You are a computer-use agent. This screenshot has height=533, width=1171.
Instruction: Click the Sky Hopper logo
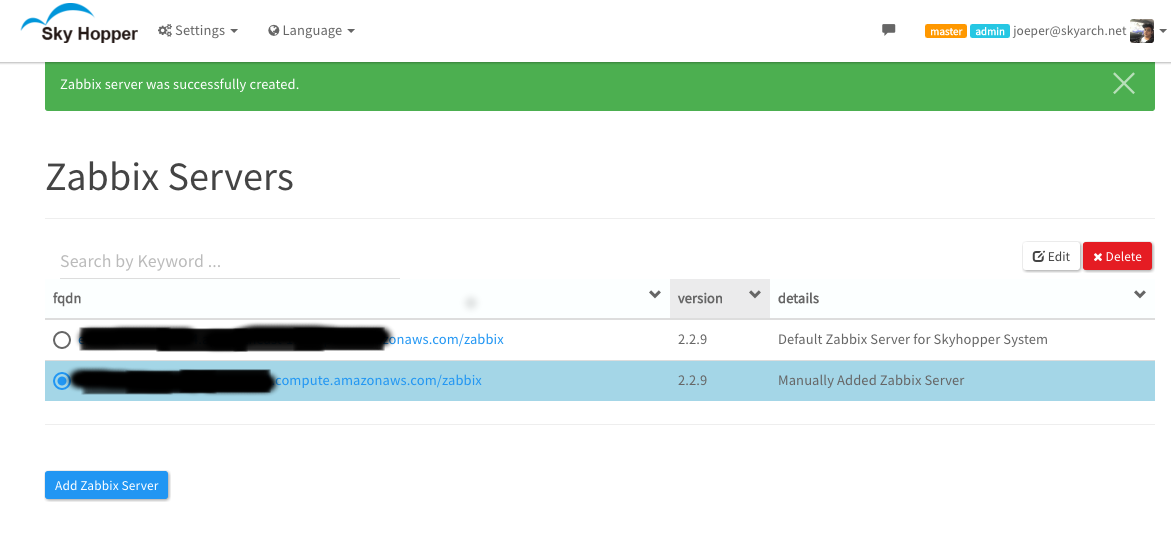pyautogui.click(x=79, y=24)
